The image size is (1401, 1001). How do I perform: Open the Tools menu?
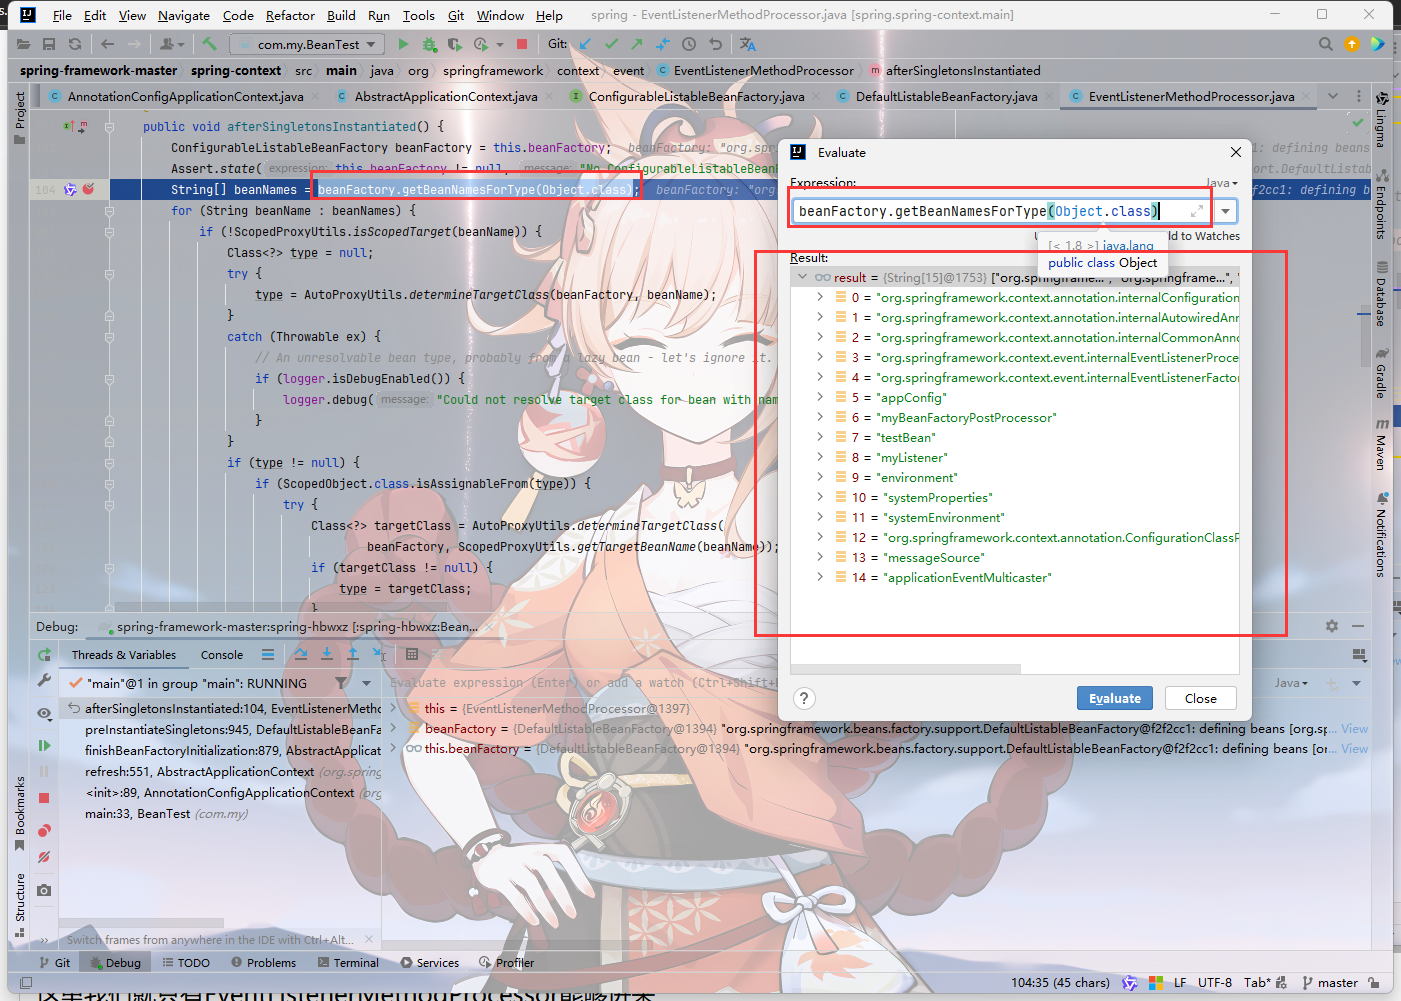(418, 15)
